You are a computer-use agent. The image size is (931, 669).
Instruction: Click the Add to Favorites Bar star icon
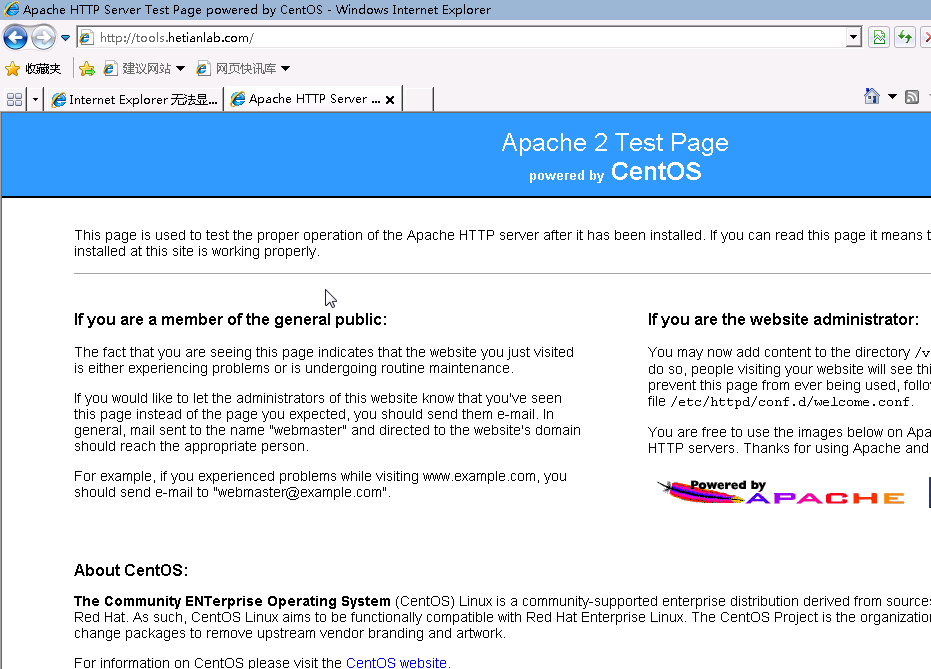(x=87, y=69)
